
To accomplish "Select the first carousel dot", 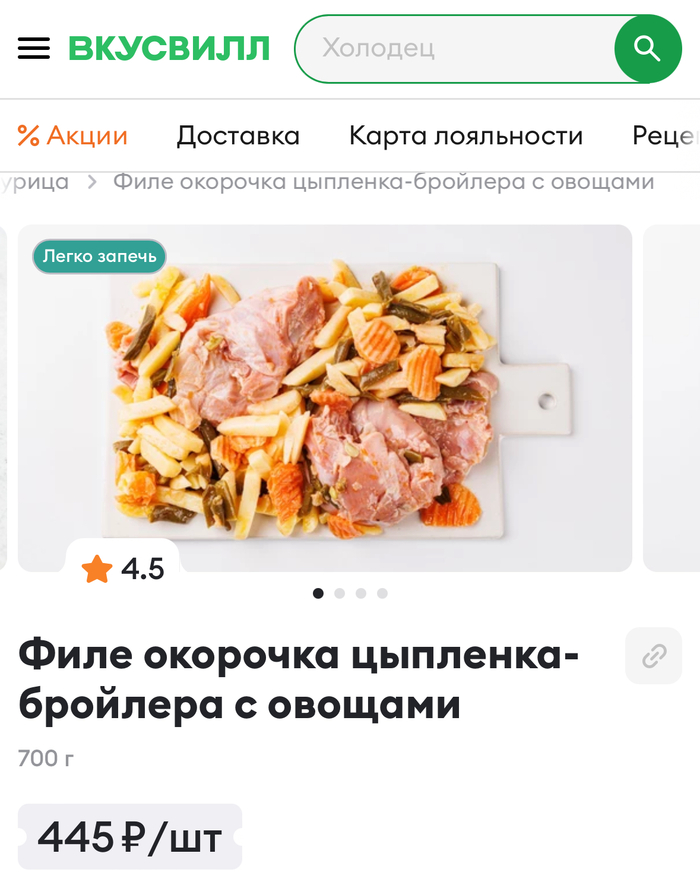I will pos(318,593).
